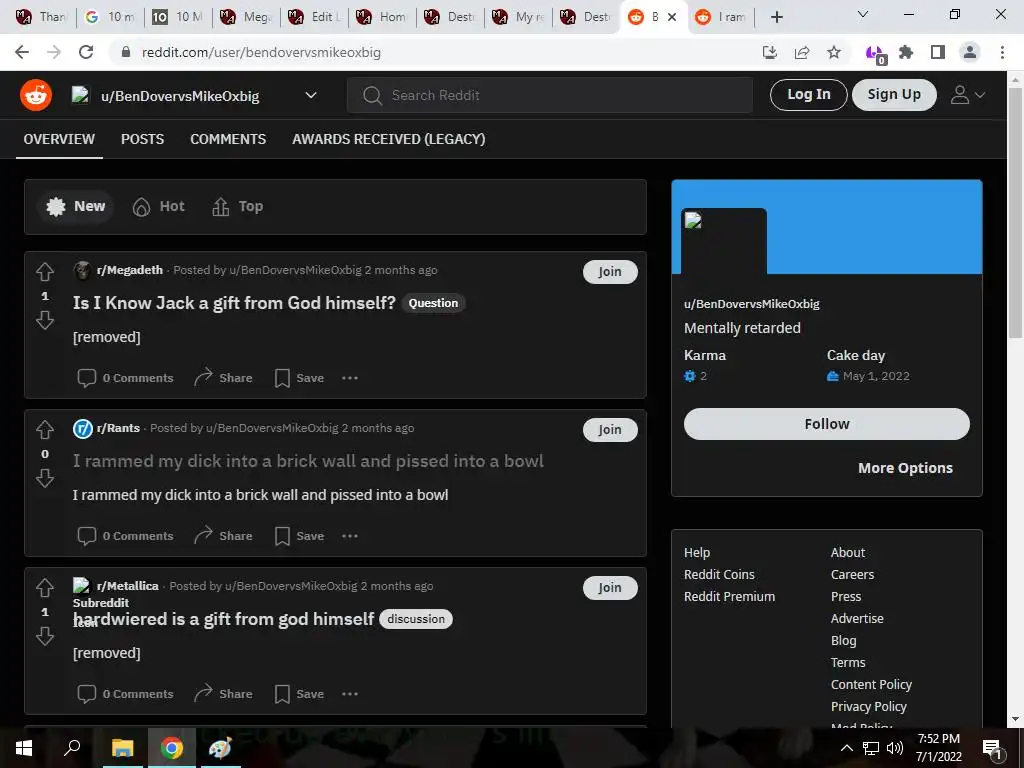The image size is (1024, 768).
Task: Open the Reddit Premium link
Action: click(x=729, y=596)
